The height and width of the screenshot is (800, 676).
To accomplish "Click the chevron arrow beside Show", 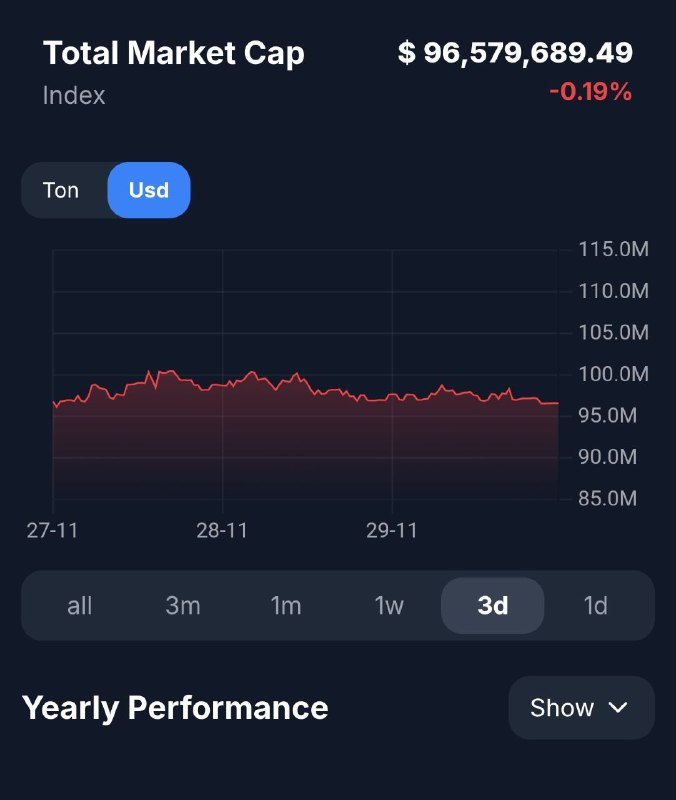I will point(618,708).
